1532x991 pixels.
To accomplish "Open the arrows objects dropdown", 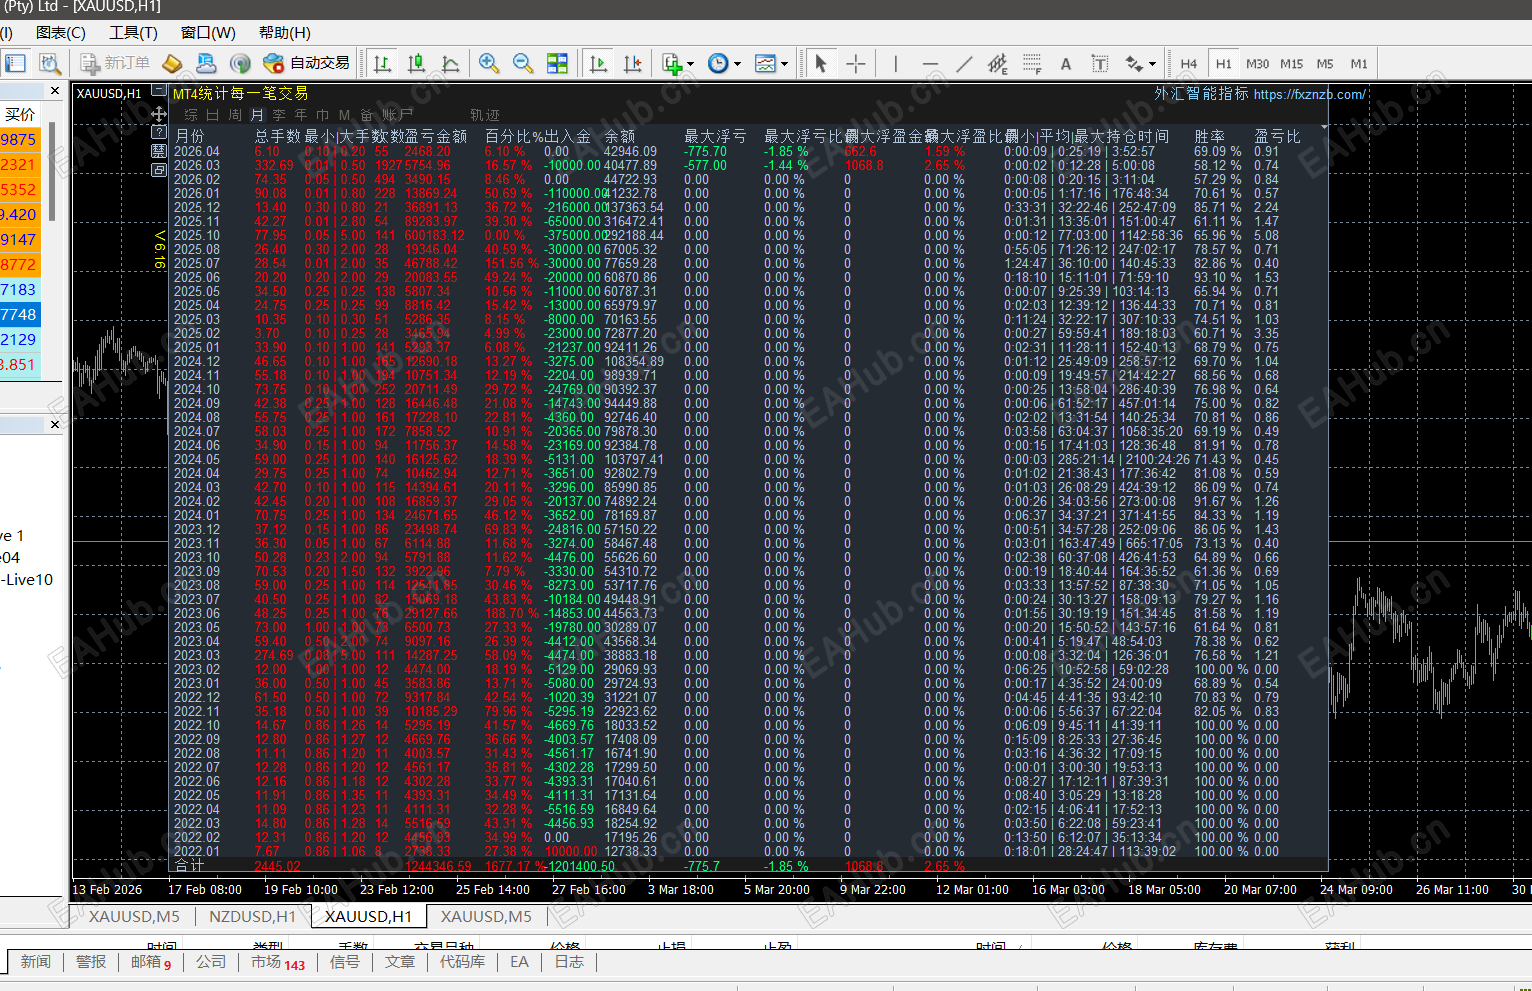I will pyautogui.click(x=1140, y=63).
